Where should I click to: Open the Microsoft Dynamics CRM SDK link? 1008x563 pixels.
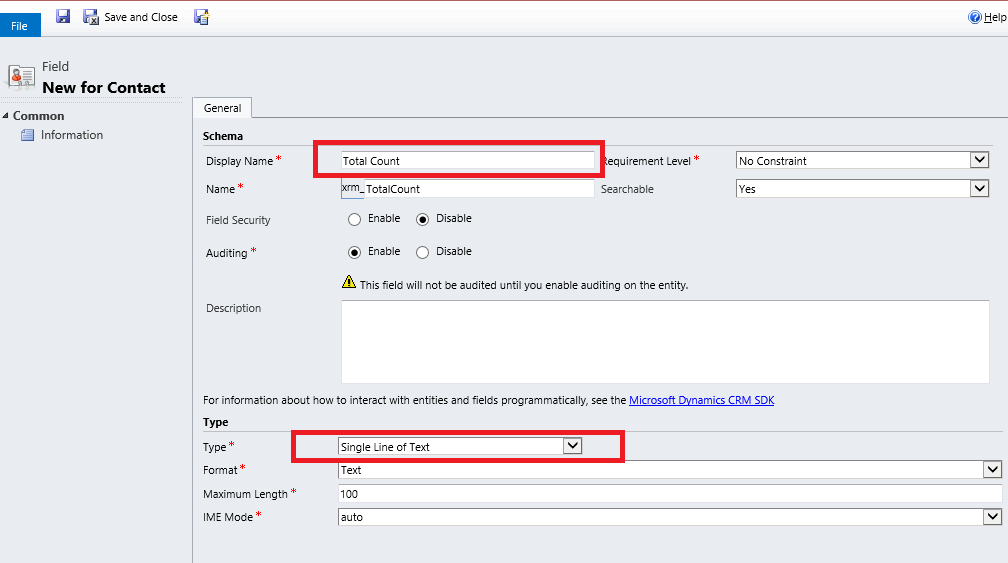point(701,400)
